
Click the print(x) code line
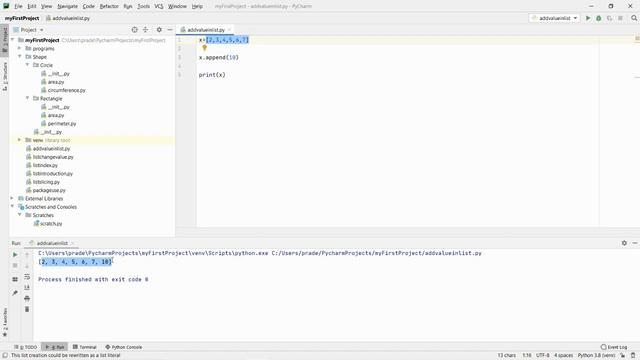tap(212, 75)
